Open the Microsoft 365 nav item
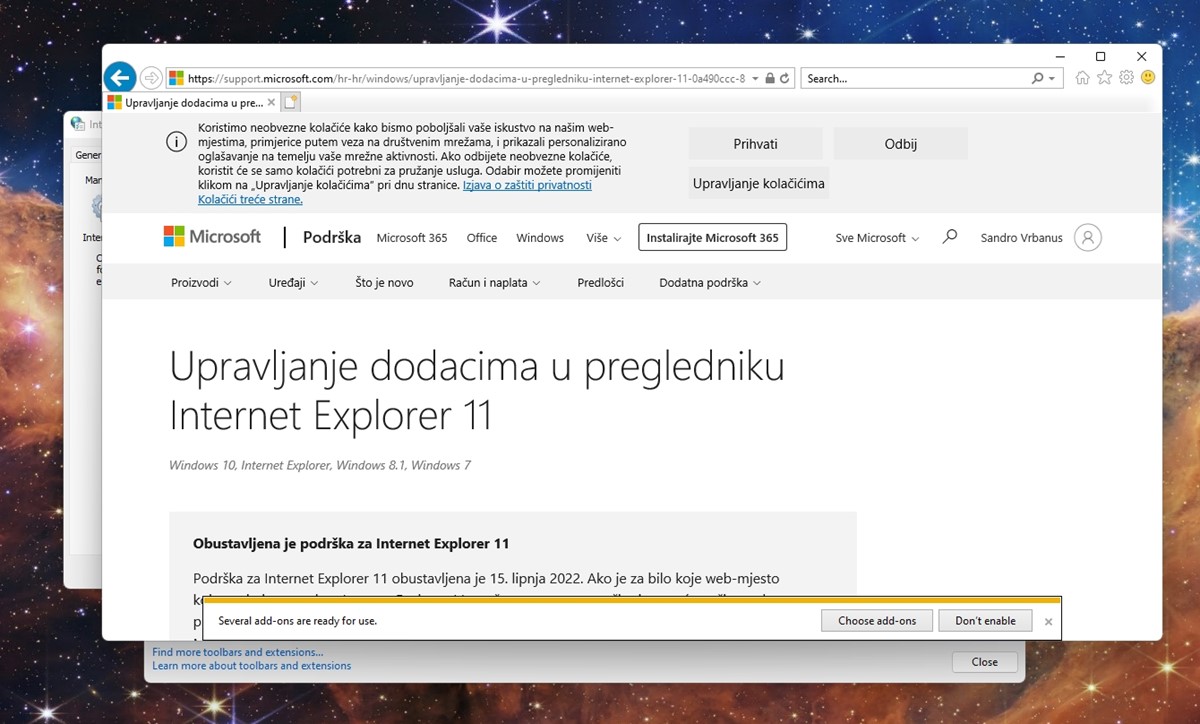The height and width of the screenshot is (724, 1200). [412, 238]
